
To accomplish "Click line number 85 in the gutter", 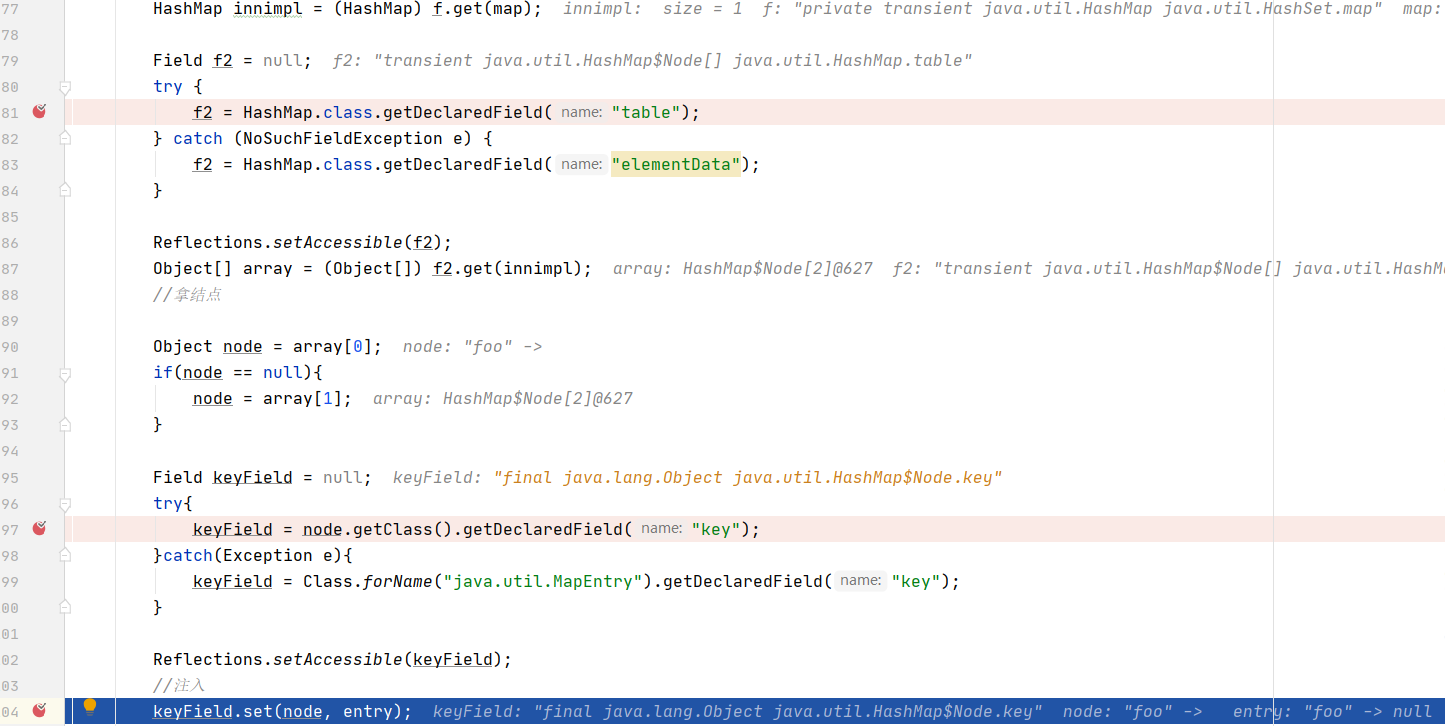I will pyautogui.click(x=9, y=216).
